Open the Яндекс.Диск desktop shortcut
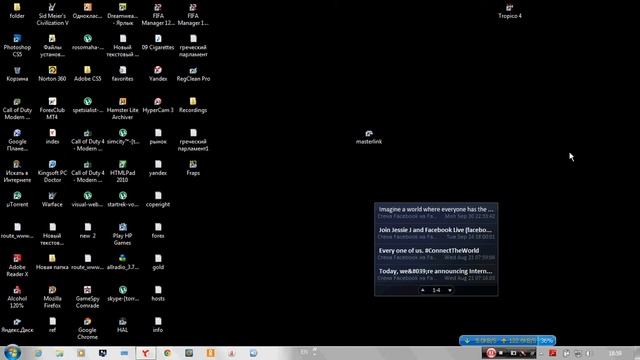The height and width of the screenshot is (360, 640). 17,325
